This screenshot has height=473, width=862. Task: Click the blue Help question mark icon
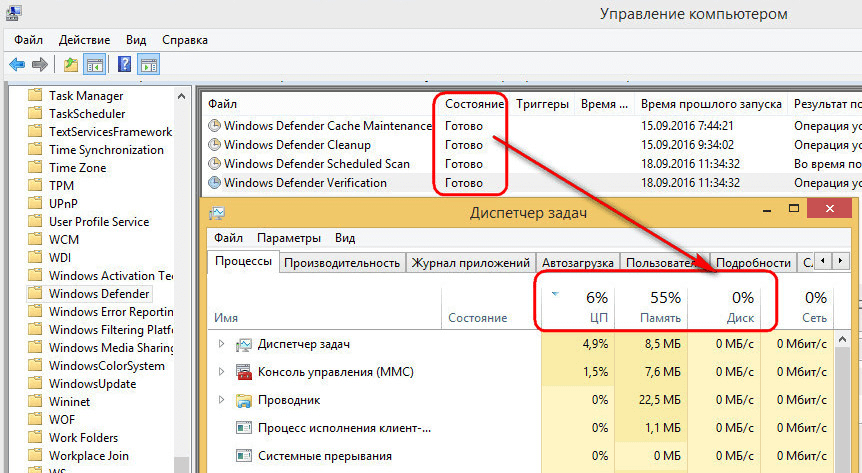[x=125, y=65]
